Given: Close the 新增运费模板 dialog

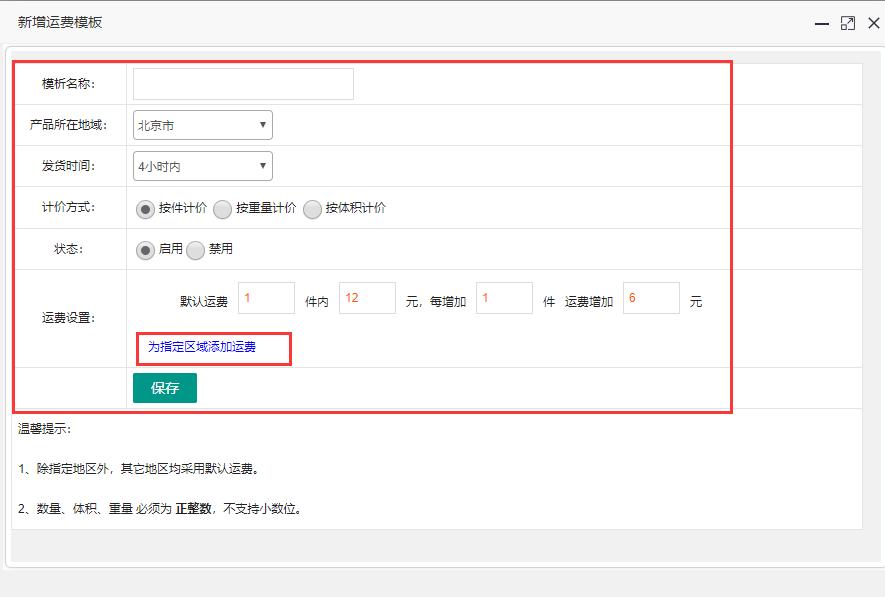Looking at the screenshot, I should [x=873, y=23].
